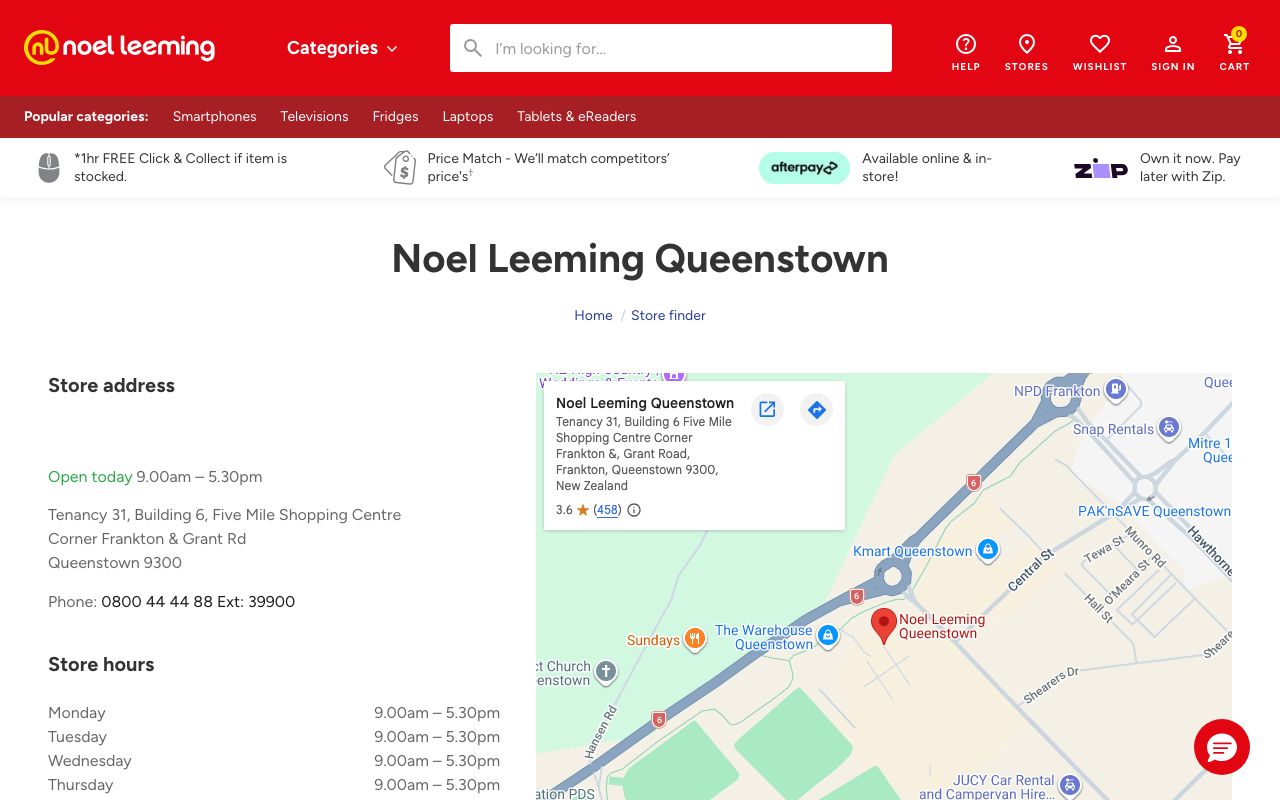Click the search magnifier icon
This screenshot has height=800, width=1280.
[x=473, y=48]
